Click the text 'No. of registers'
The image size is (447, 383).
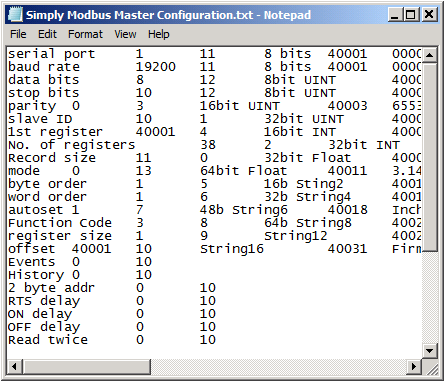[x=72, y=145]
